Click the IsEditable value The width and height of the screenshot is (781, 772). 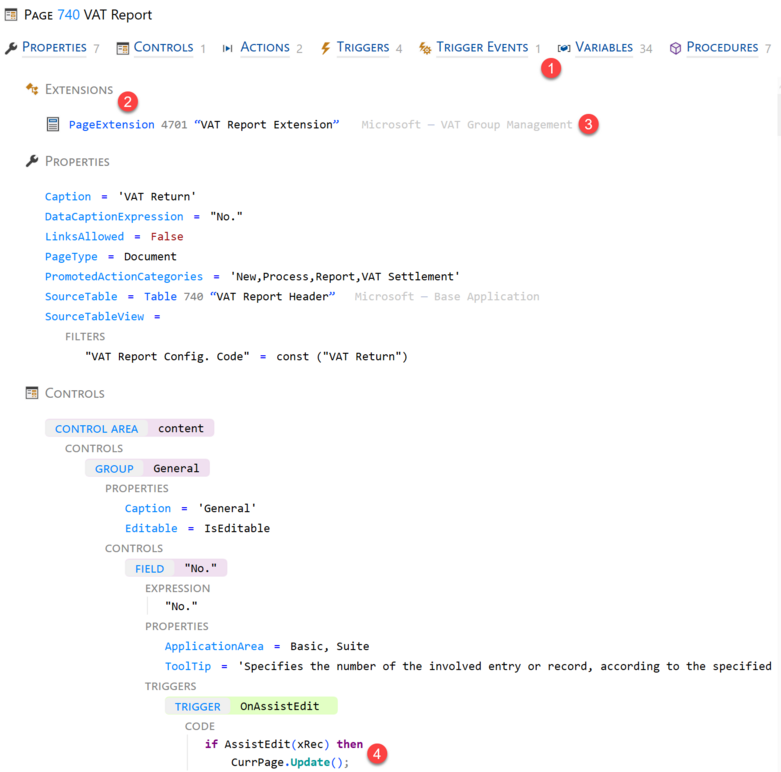pos(237,528)
